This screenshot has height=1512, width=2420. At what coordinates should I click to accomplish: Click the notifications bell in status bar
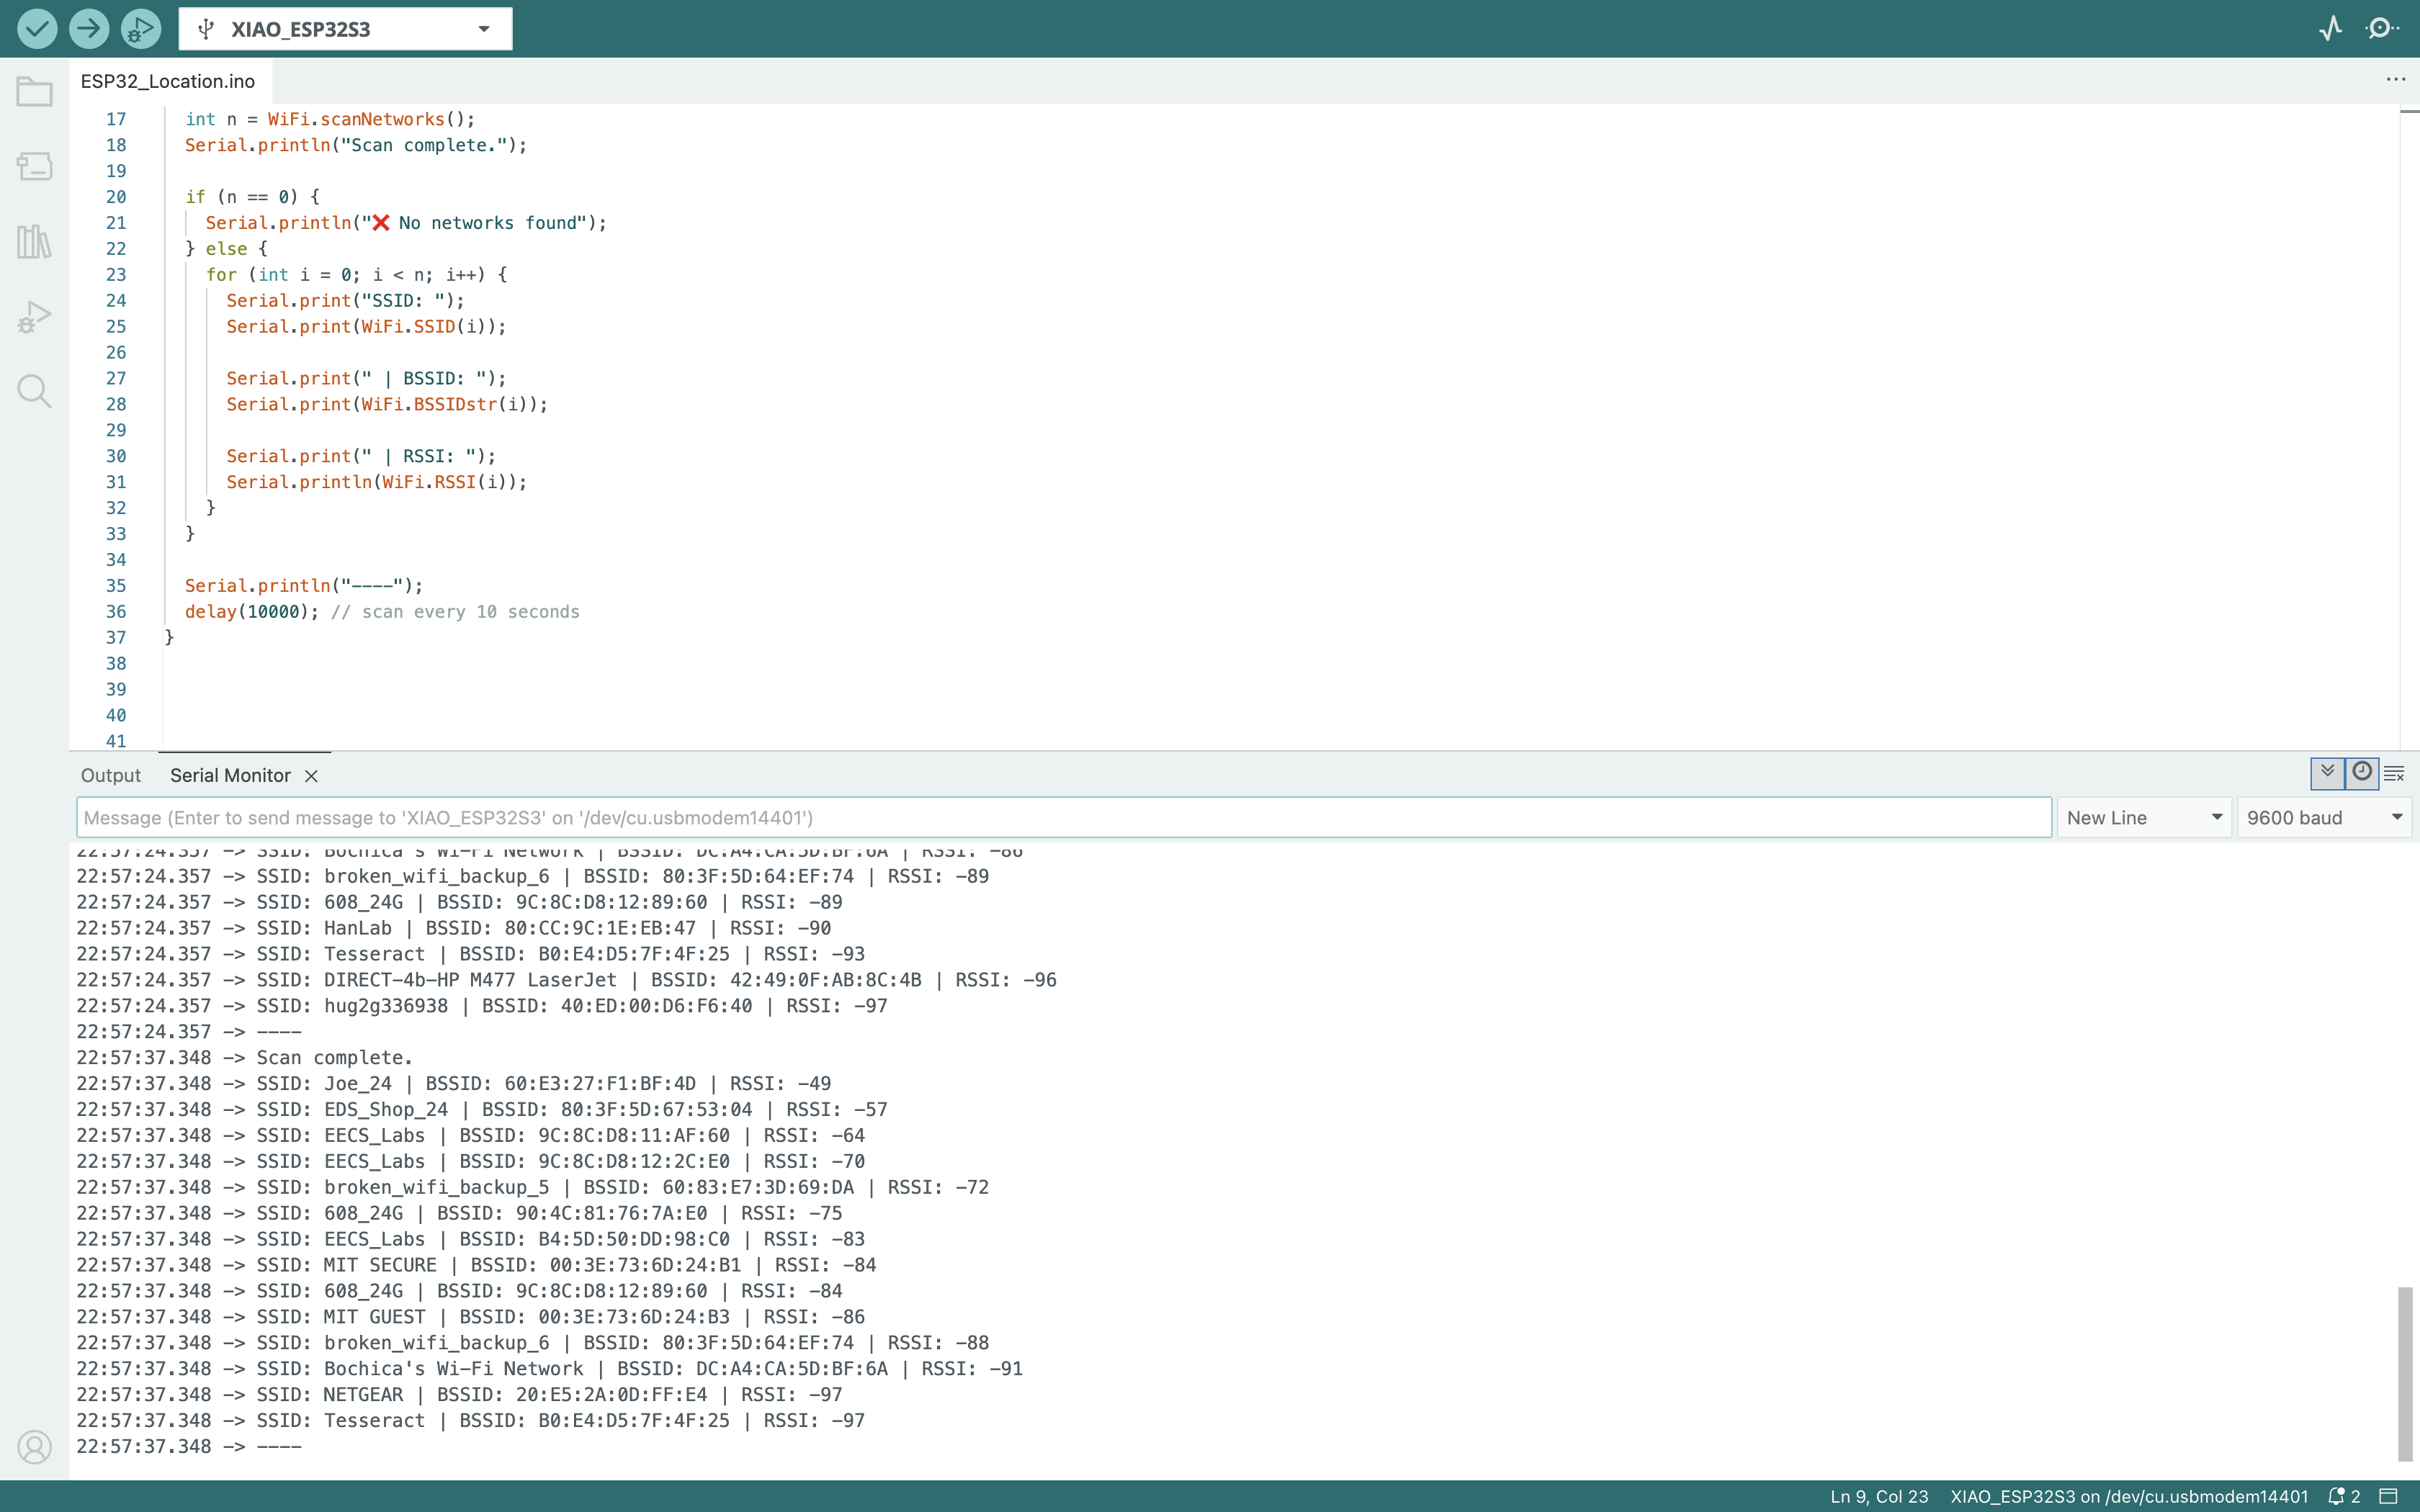pos(2337,1496)
